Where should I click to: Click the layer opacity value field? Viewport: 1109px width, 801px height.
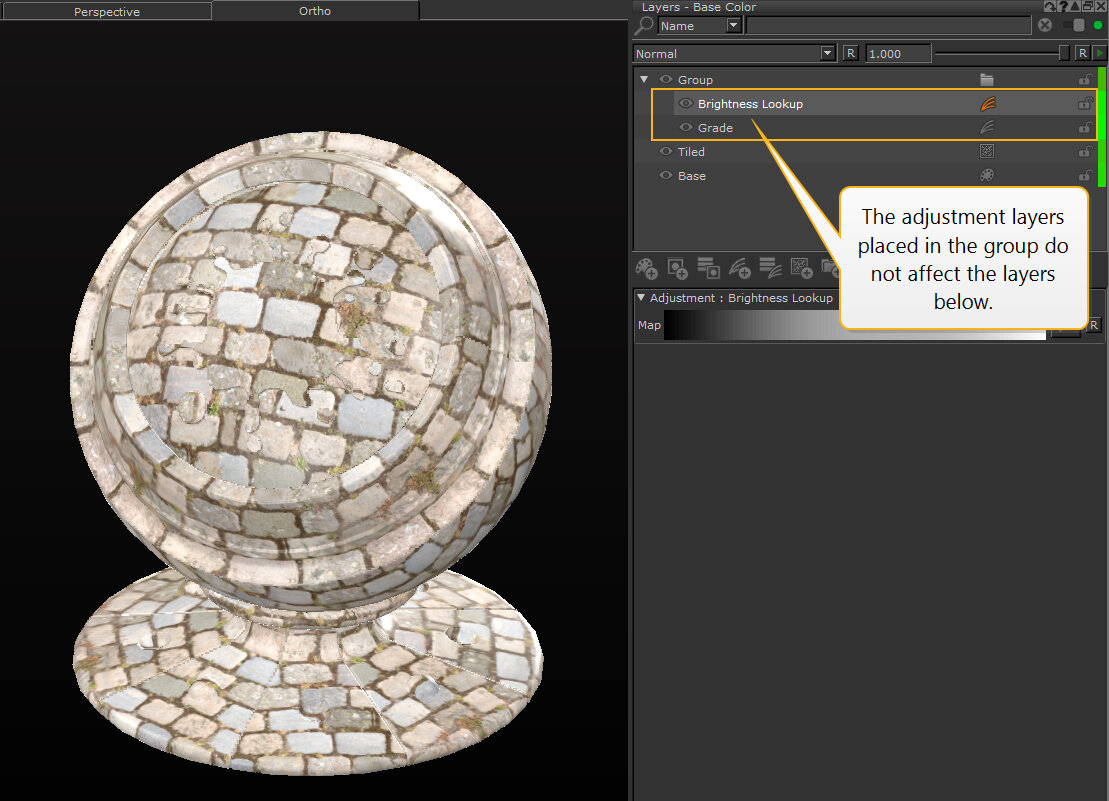pyautogui.click(x=898, y=53)
